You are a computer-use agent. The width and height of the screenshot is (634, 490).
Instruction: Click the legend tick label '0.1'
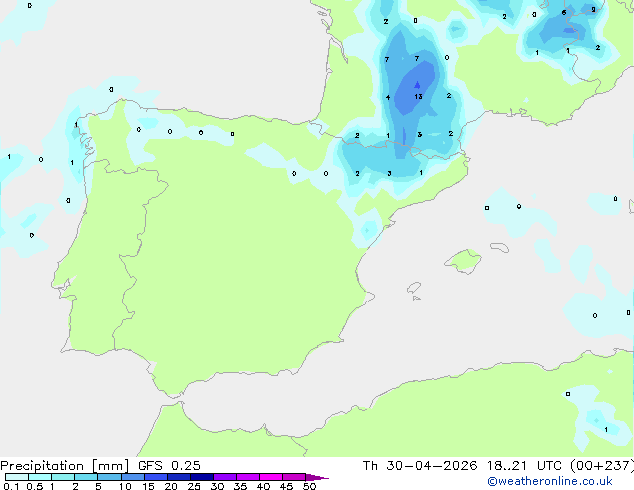(x=11, y=486)
